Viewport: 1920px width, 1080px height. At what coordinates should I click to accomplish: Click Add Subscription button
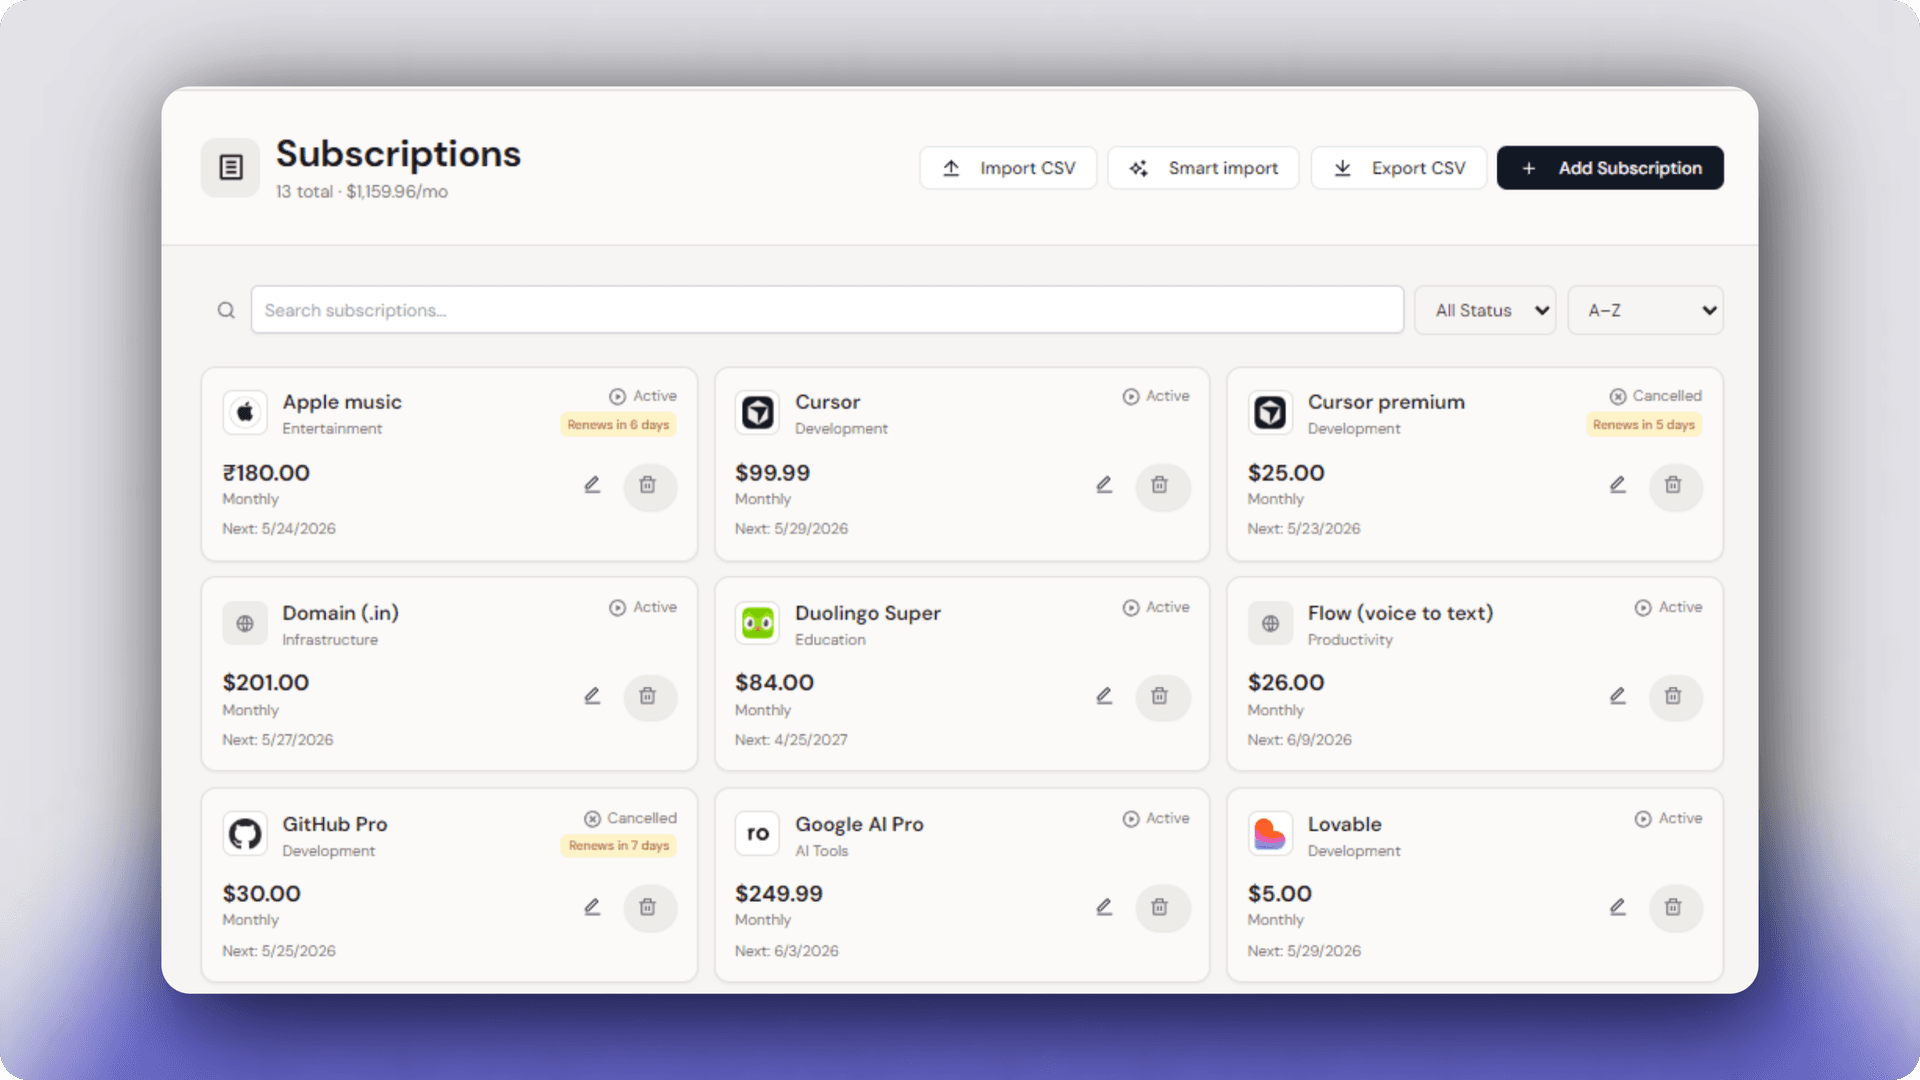tap(1610, 168)
